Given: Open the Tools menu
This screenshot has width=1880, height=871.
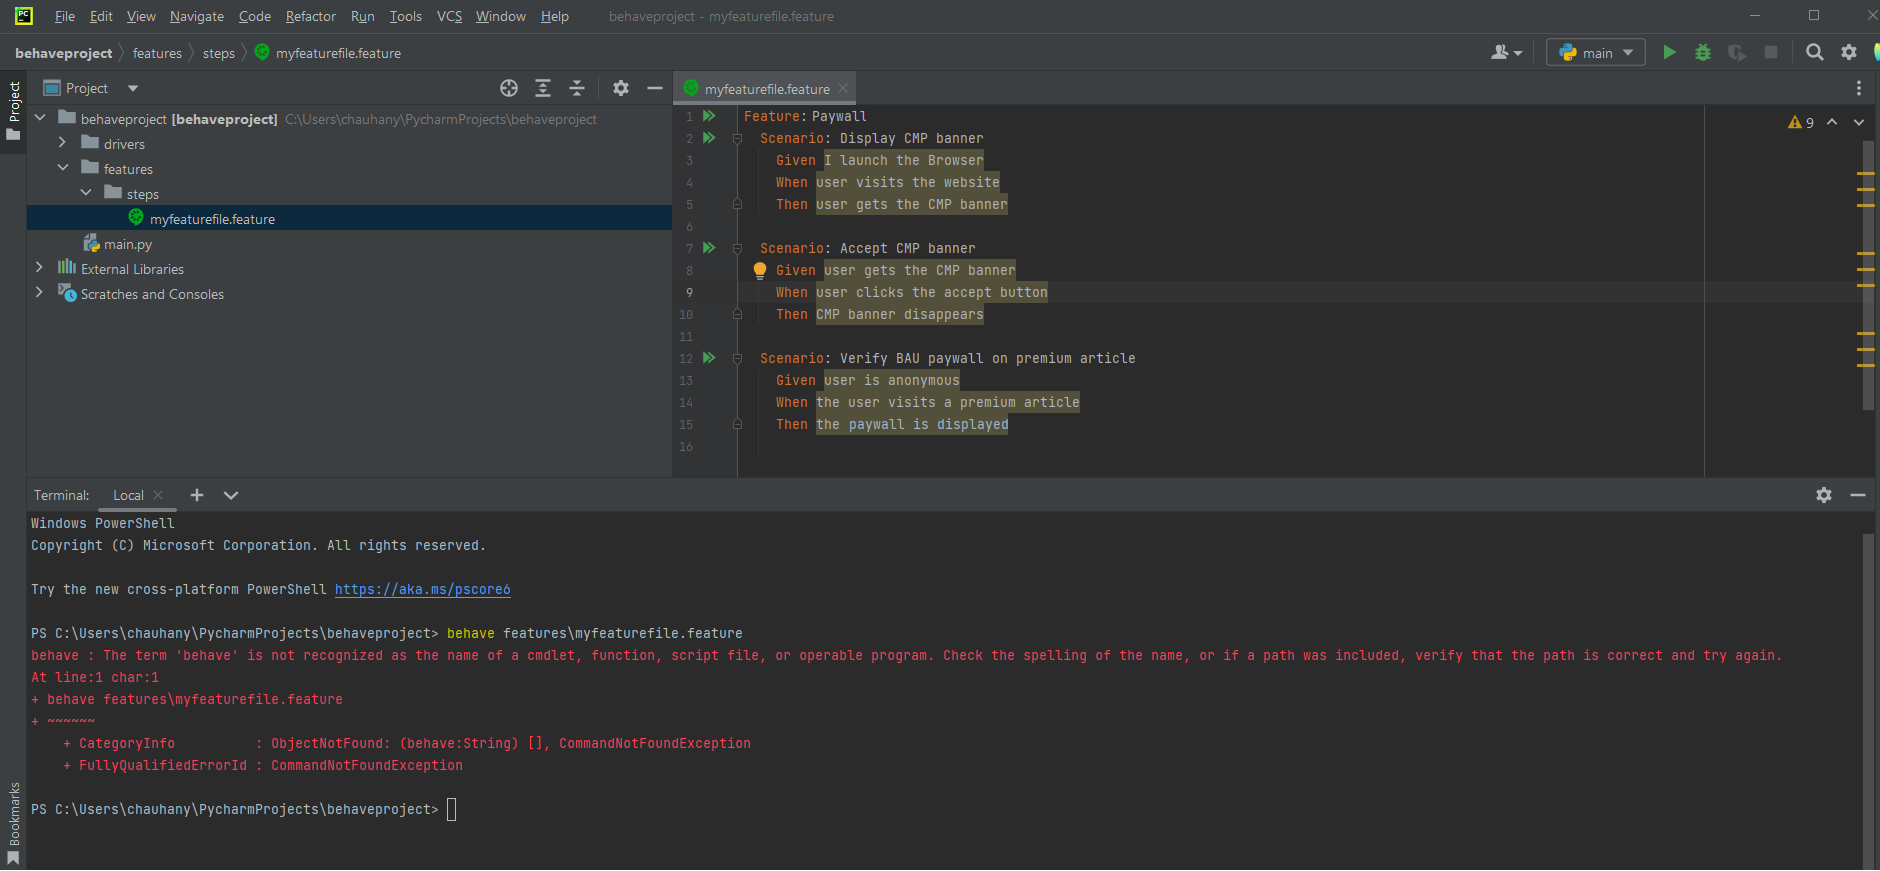Looking at the screenshot, I should click(x=405, y=16).
